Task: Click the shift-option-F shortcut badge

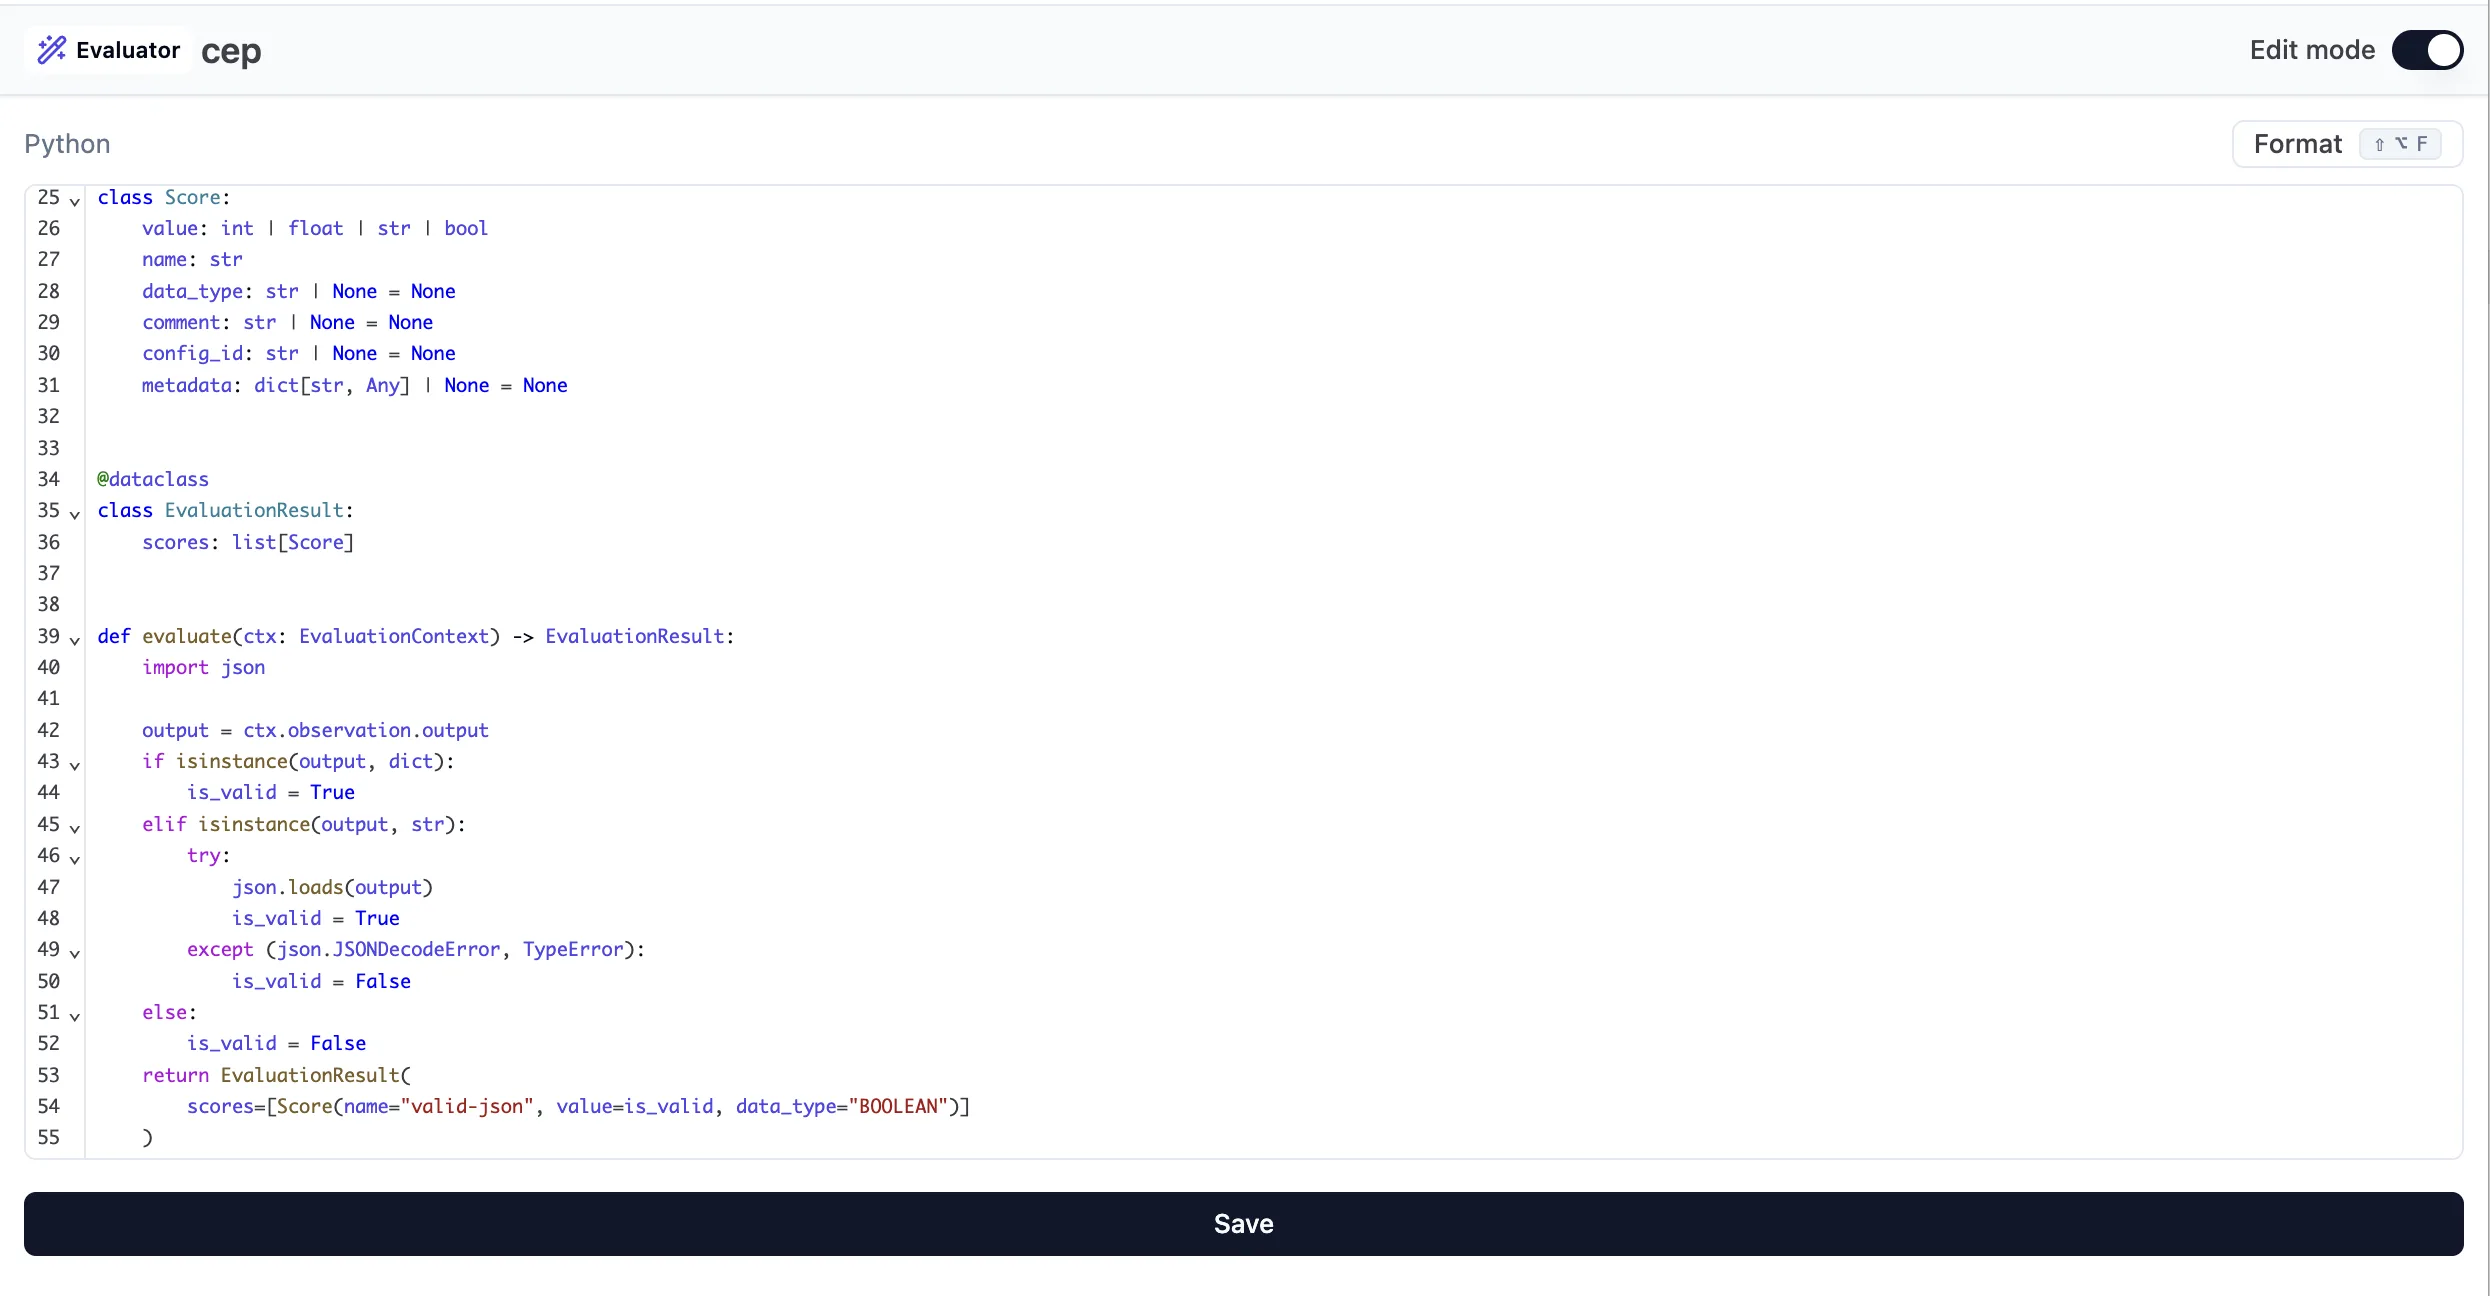Action: (2401, 144)
